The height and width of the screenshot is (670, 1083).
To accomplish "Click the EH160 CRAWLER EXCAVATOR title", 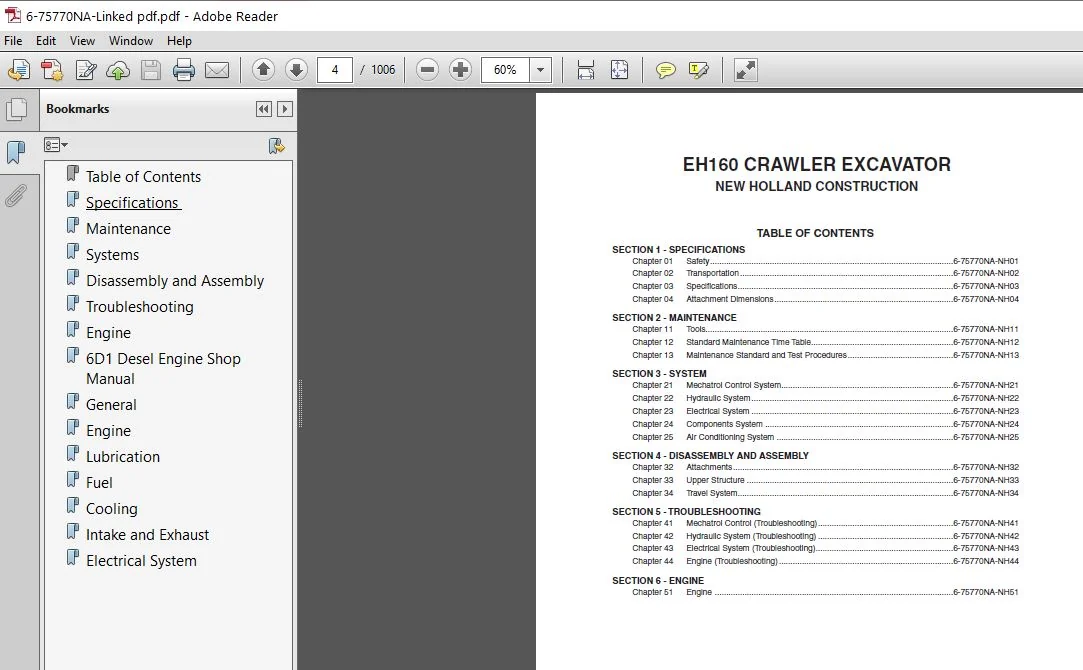I will 816,164.
